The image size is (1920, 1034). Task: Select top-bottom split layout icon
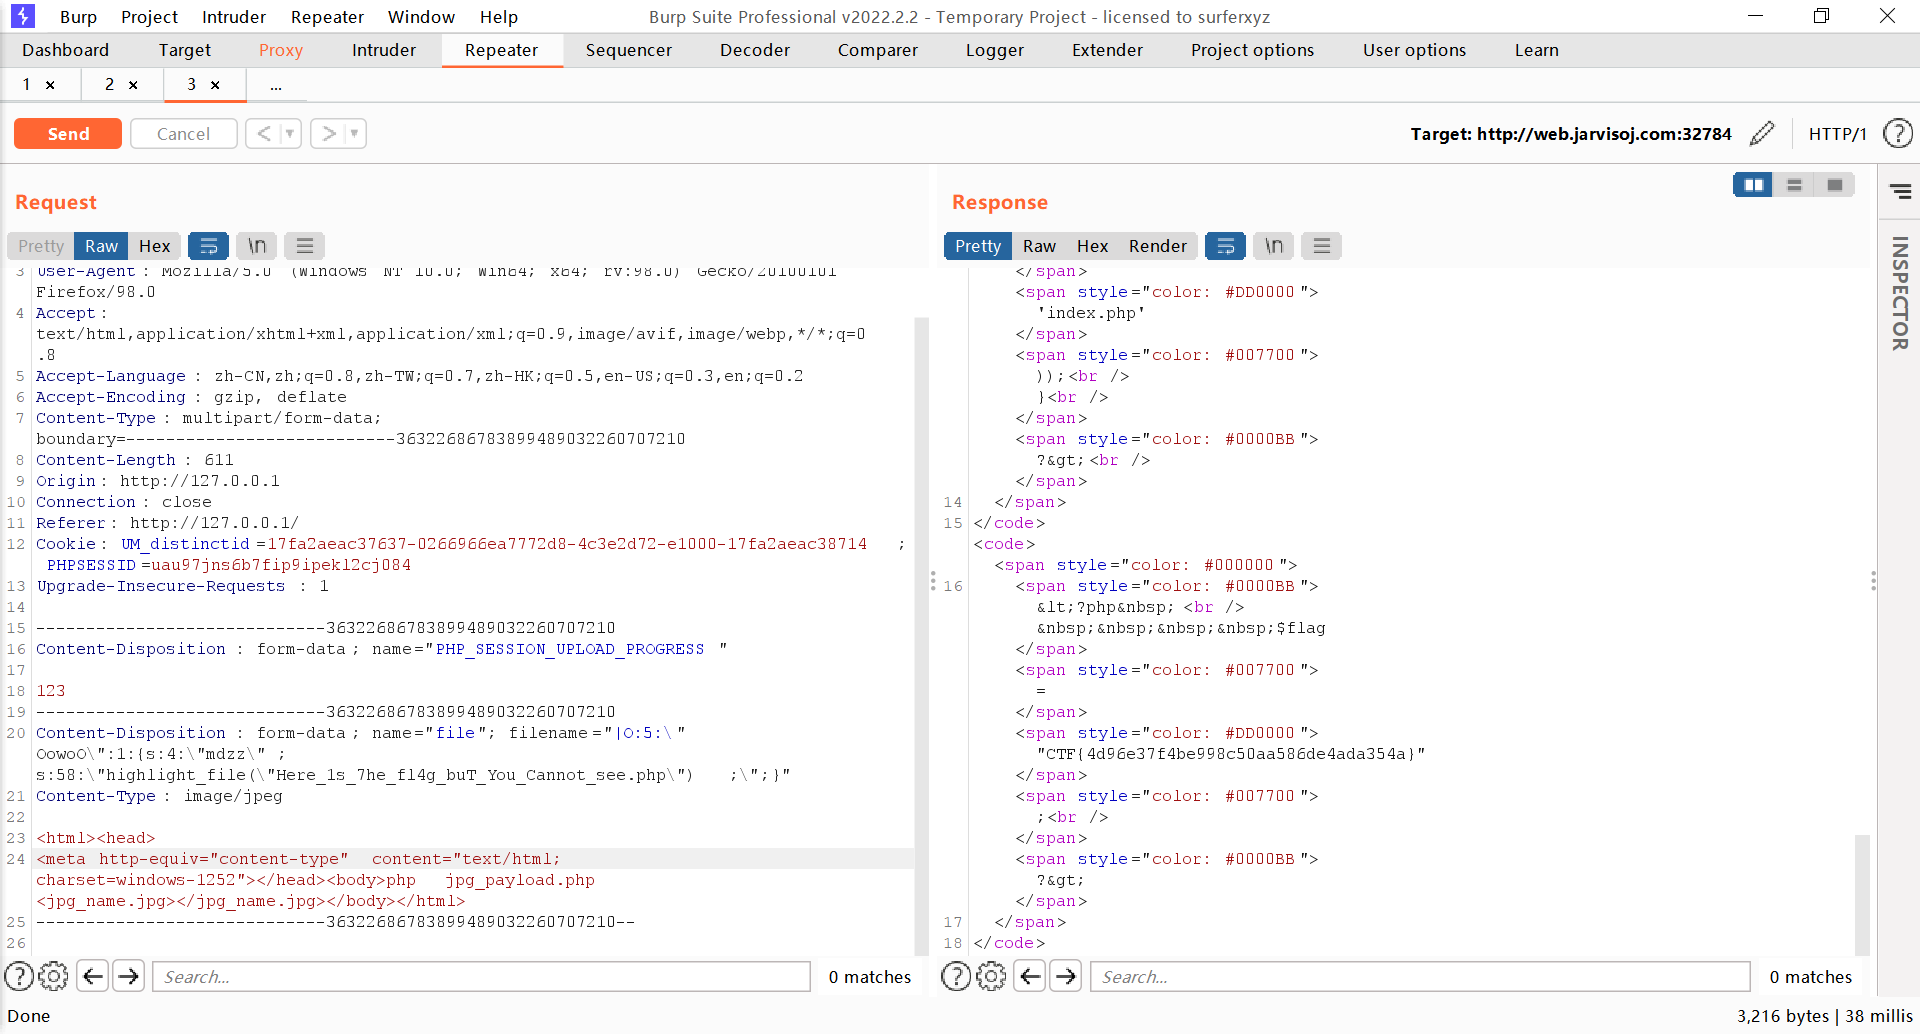pos(1794,185)
